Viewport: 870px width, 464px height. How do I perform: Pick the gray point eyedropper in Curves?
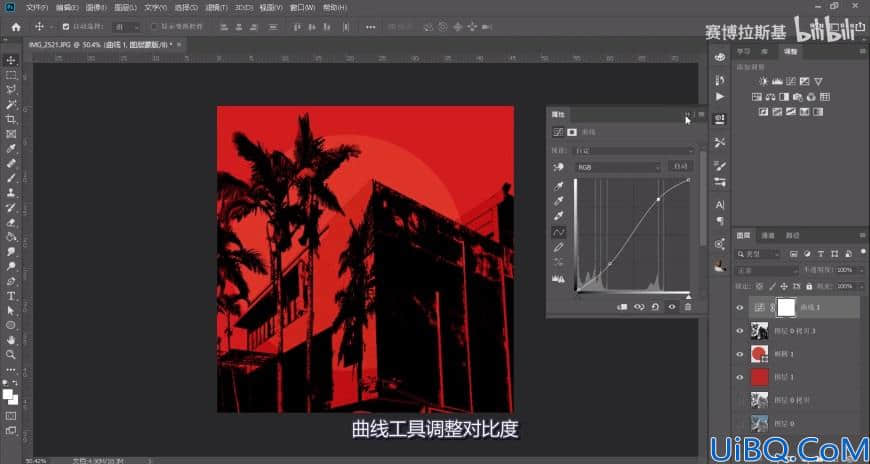(559, 201)
